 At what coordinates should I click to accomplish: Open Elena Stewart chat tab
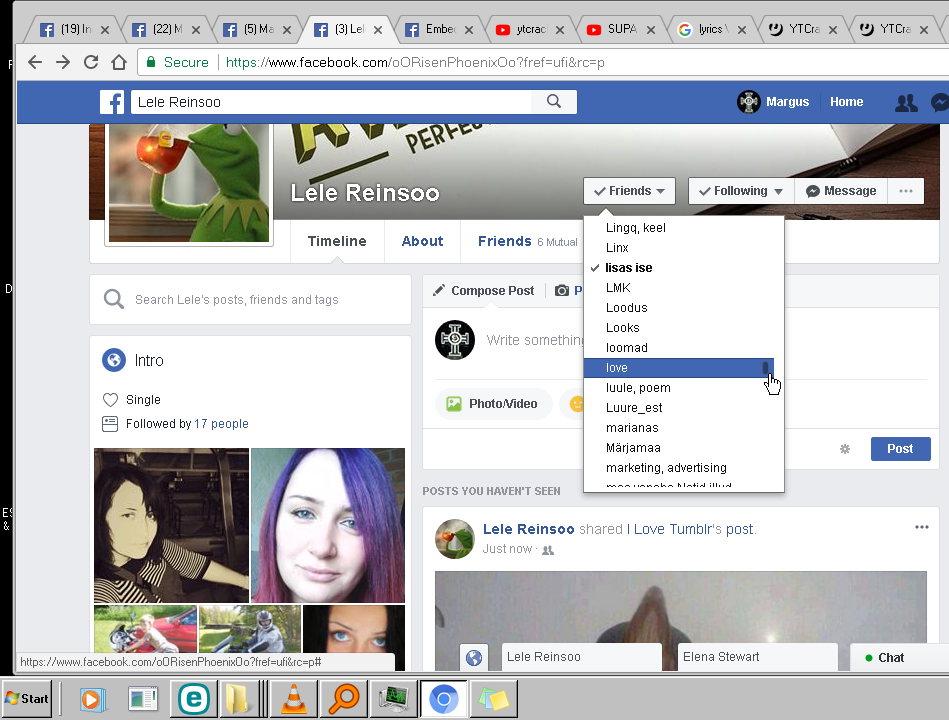(x=757, y=657)
